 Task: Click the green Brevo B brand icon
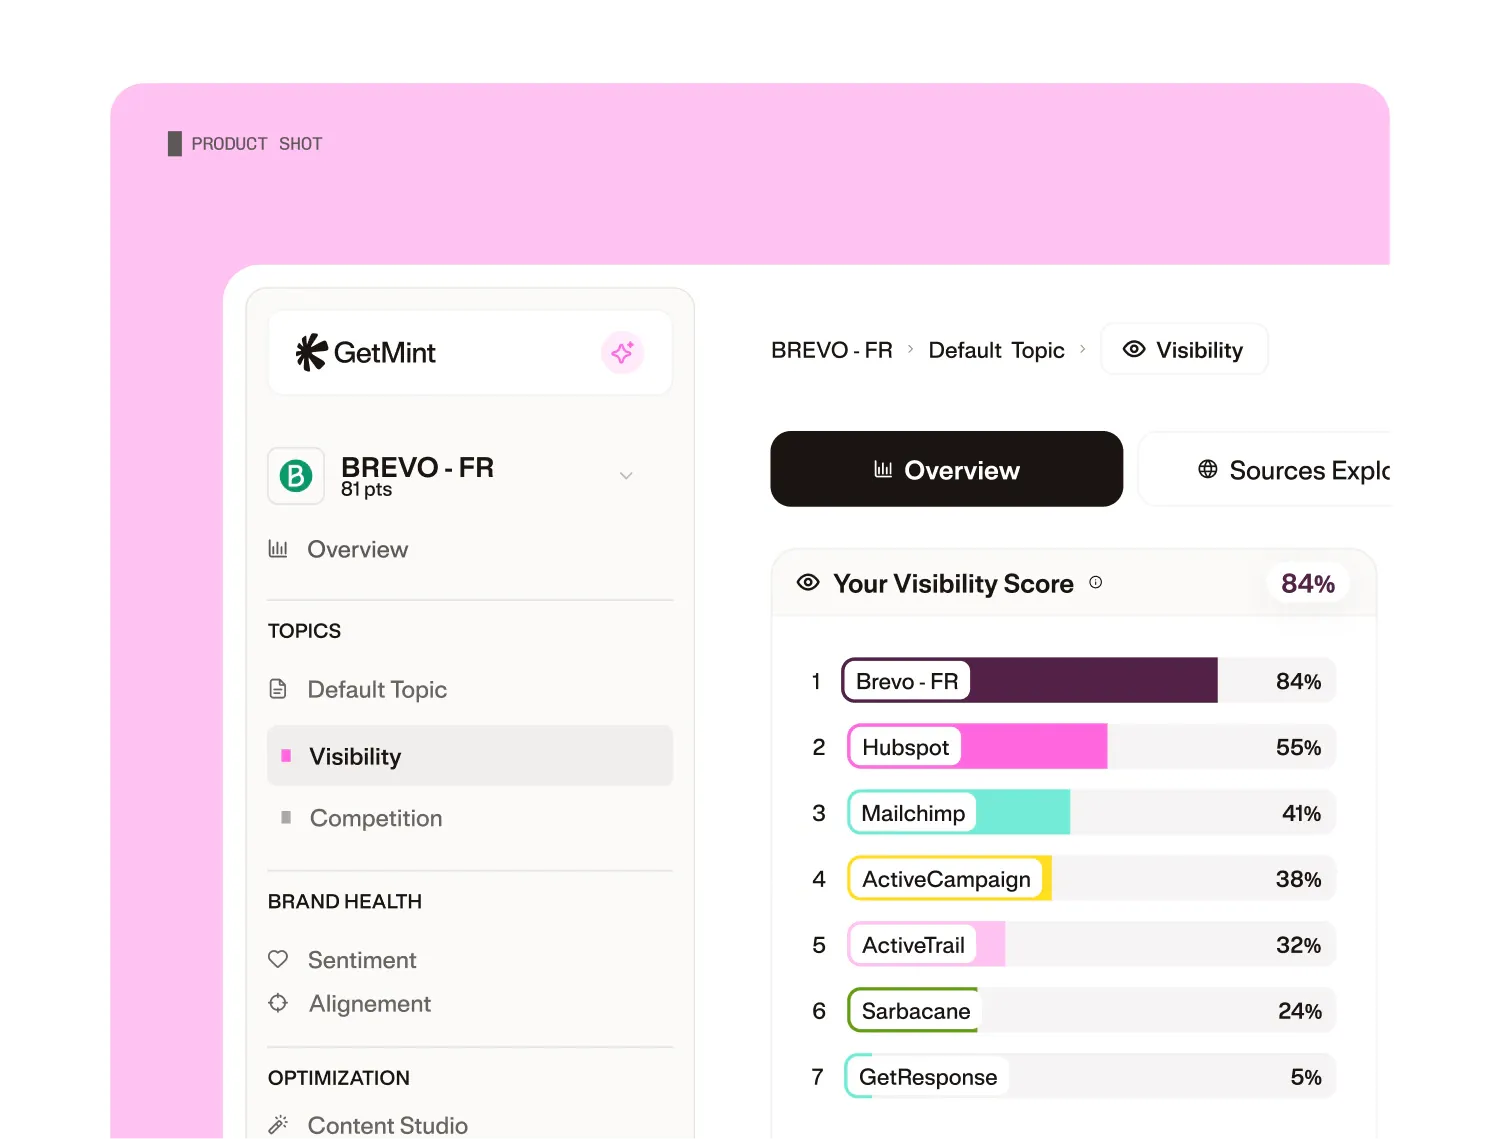coord(296,476)
